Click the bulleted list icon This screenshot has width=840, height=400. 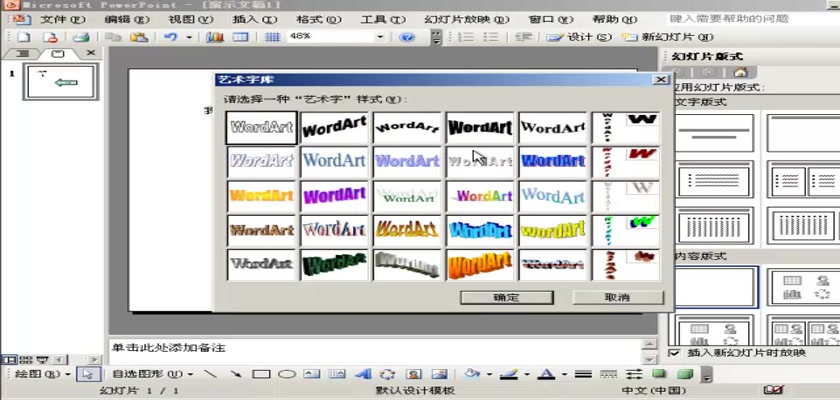(x=490, y=37)
